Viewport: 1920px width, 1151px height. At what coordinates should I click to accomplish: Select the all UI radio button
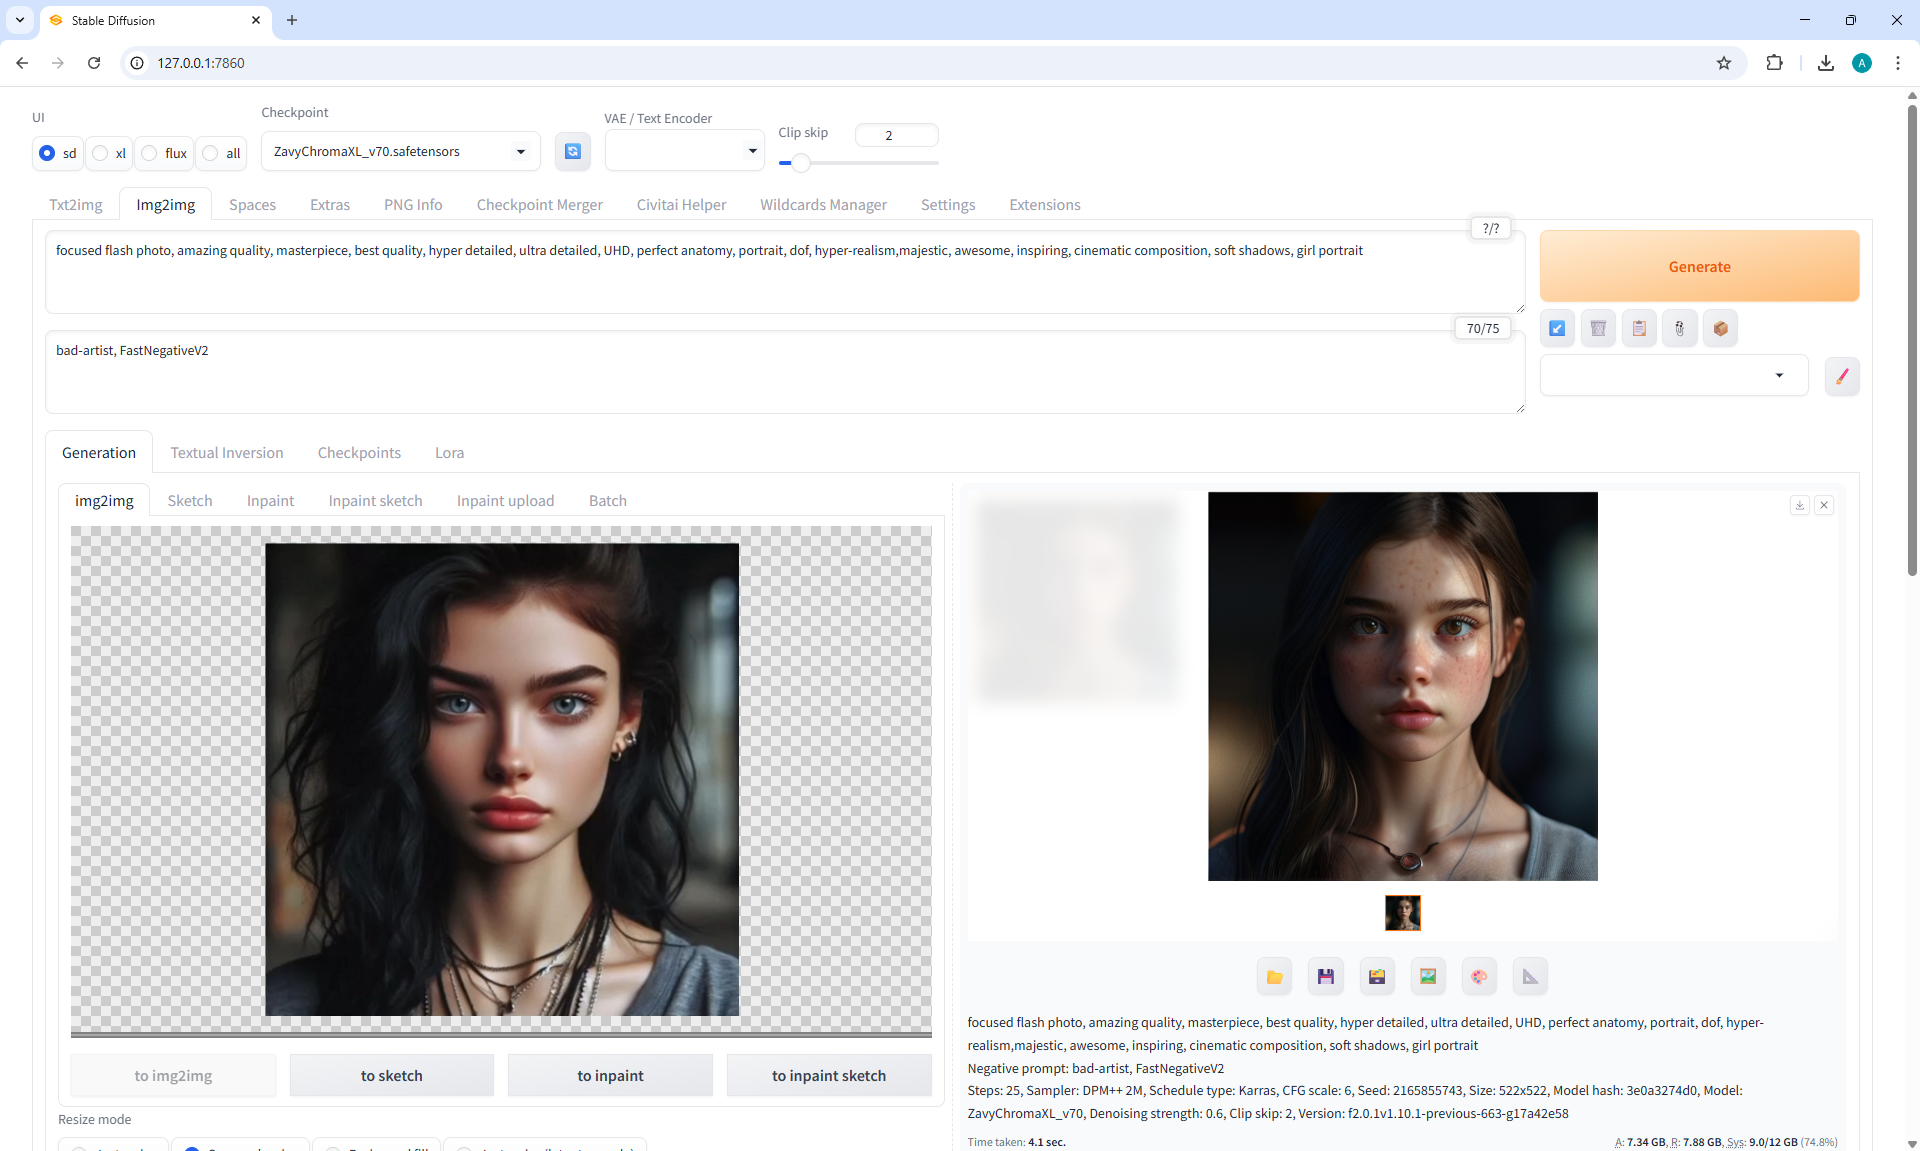pos(211,153)
